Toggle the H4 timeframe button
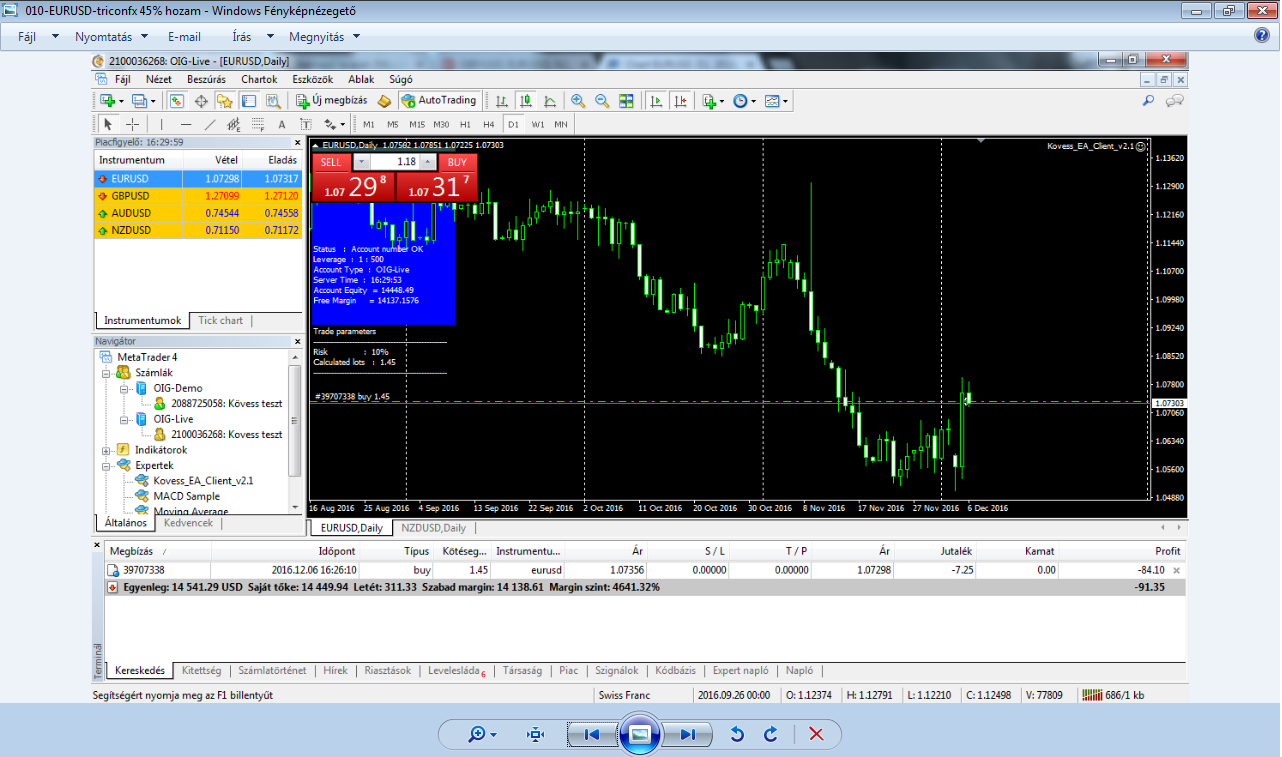This screenshot has width=1282, height=757. pos(488,125)
